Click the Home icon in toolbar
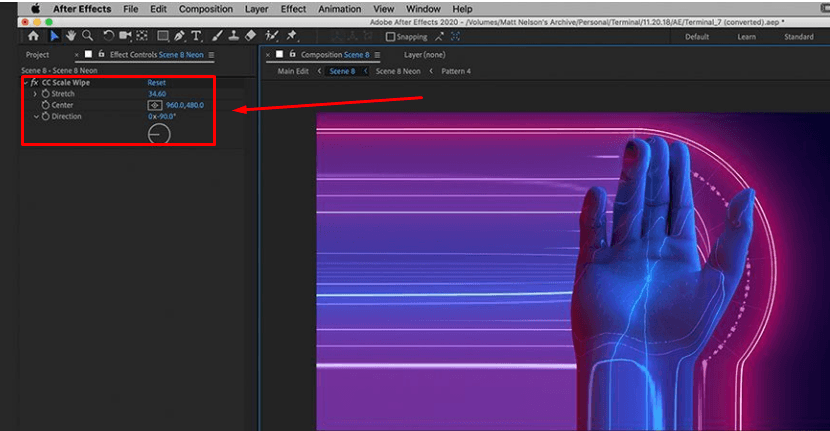 tap(33, 36)
